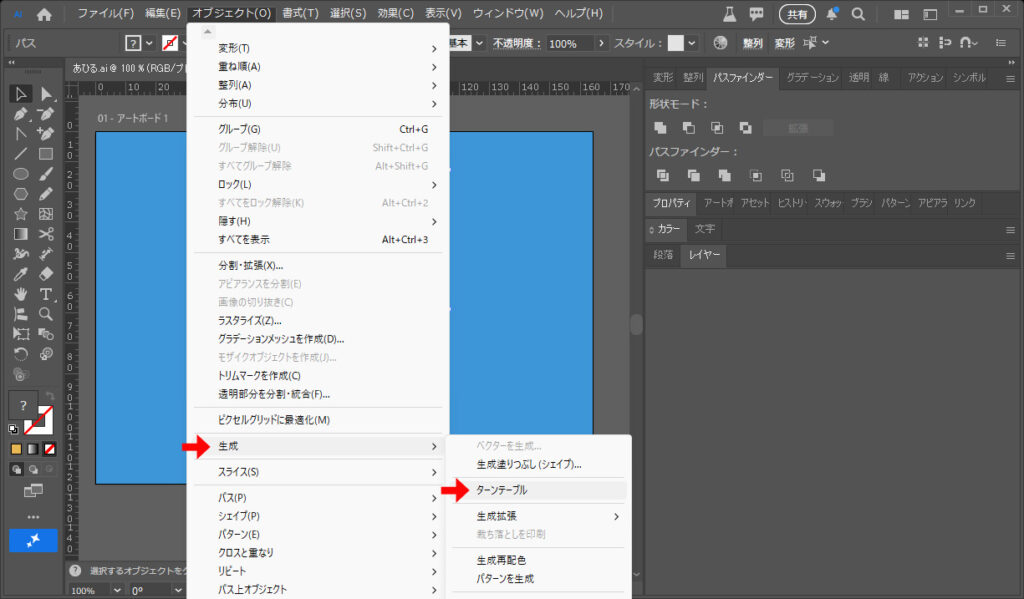Switch to the グラデーション panel tab
This screenshot has height=599, width=1024.
click(812, 78)
